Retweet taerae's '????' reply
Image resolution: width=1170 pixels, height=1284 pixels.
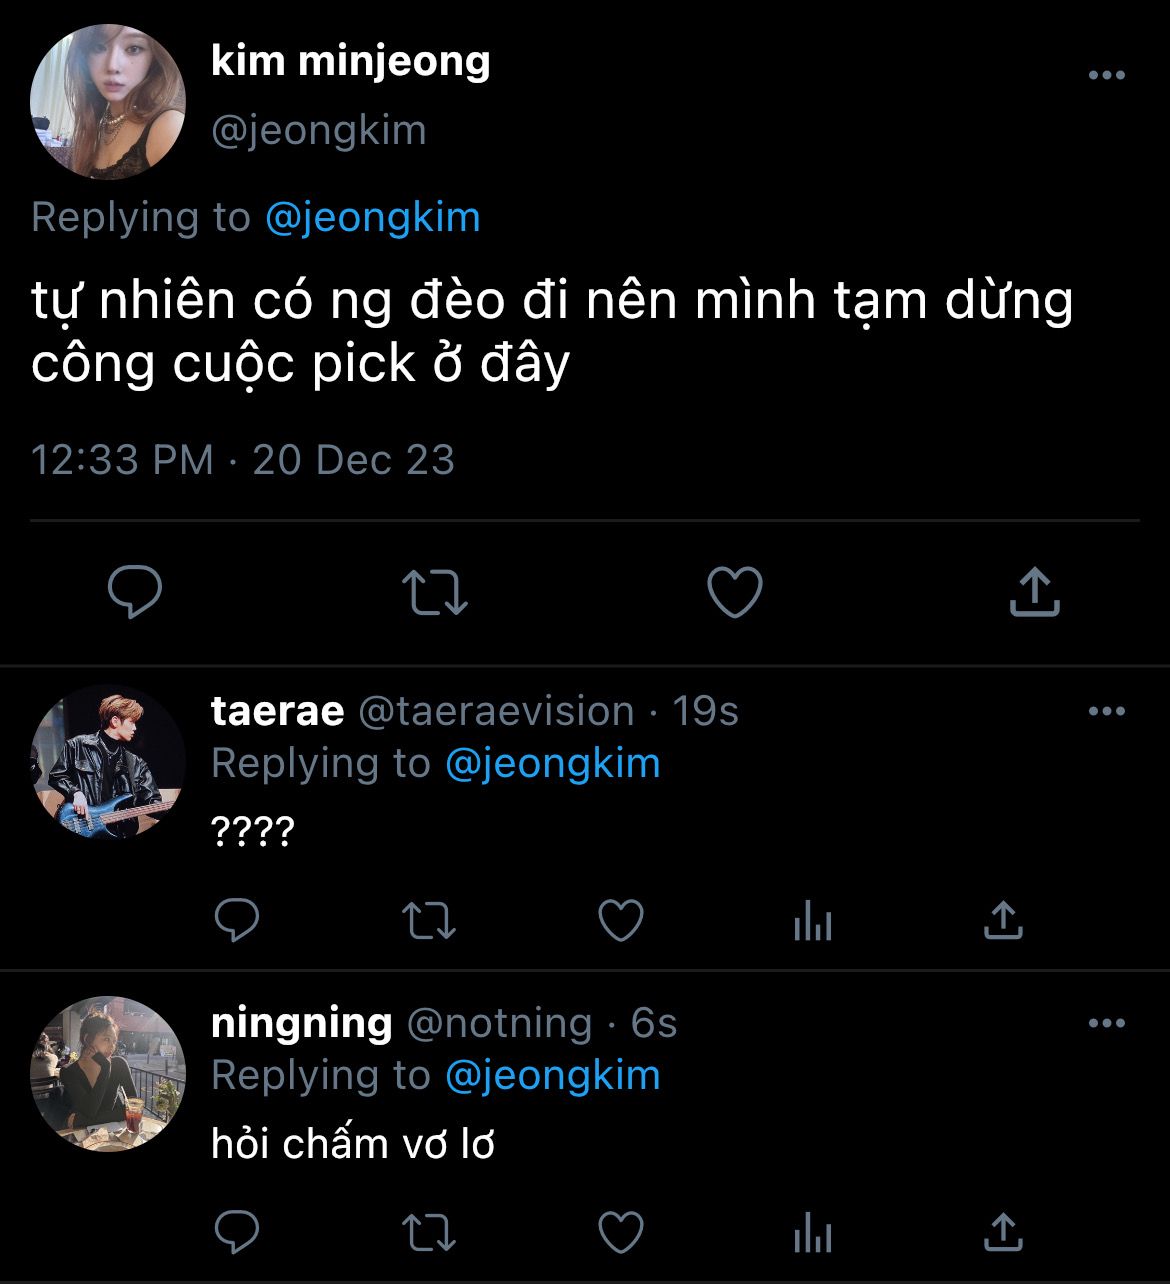click(x=429, y=920)
